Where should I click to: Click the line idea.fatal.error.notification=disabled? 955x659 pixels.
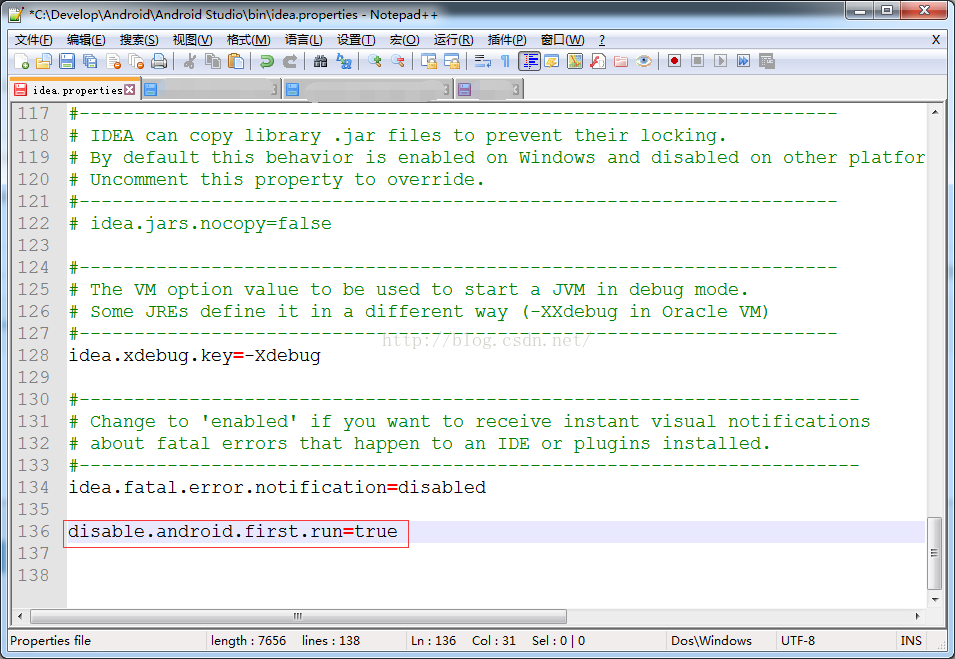pyautogui.click(x=277, y=487)
